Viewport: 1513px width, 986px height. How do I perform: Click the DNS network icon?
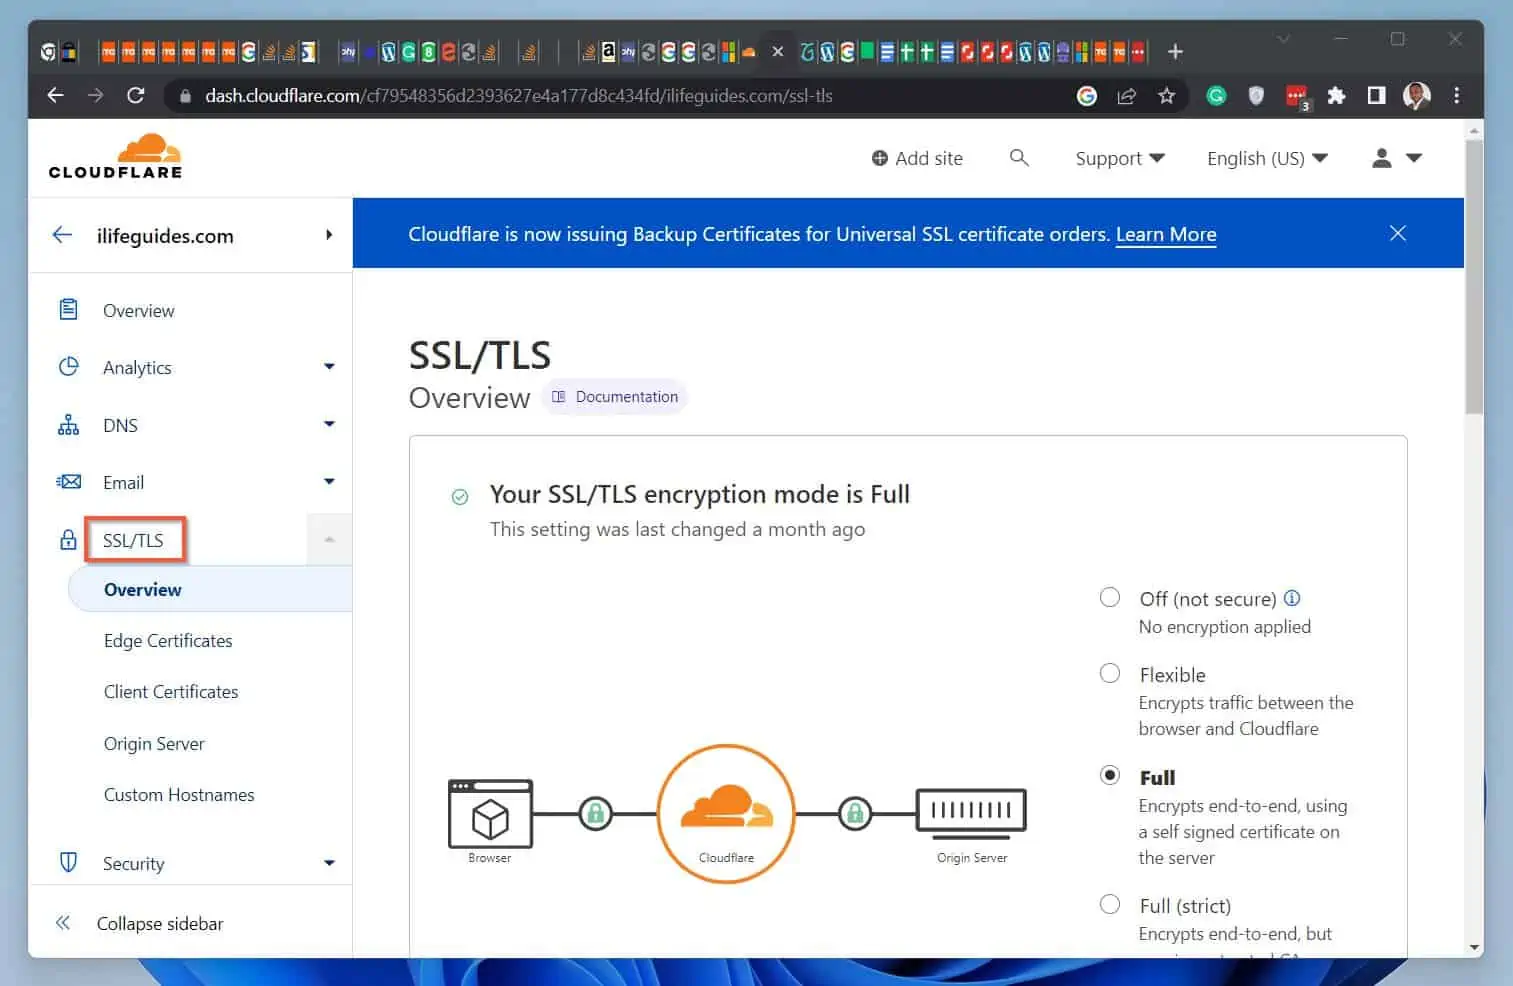[x=68, y=425]
